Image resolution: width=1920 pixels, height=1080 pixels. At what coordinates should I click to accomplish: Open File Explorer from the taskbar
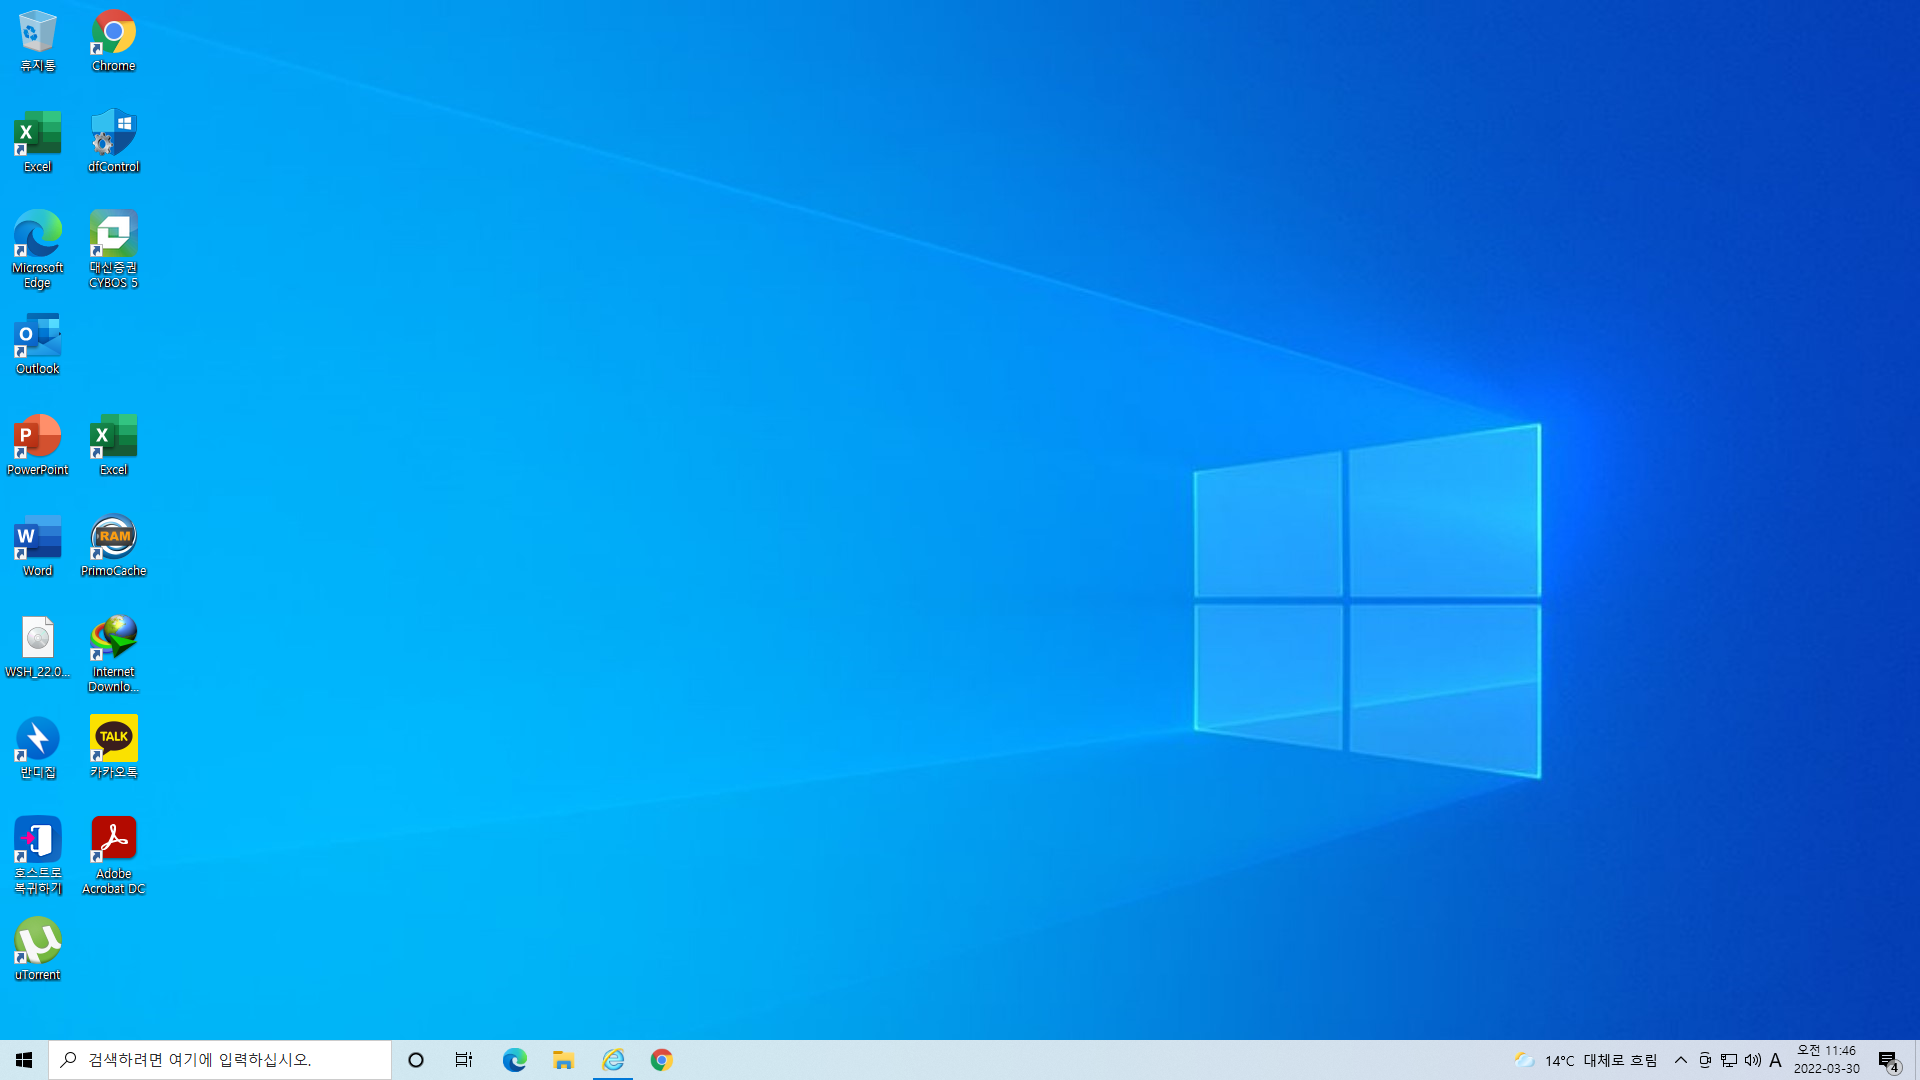point(563,1060)
